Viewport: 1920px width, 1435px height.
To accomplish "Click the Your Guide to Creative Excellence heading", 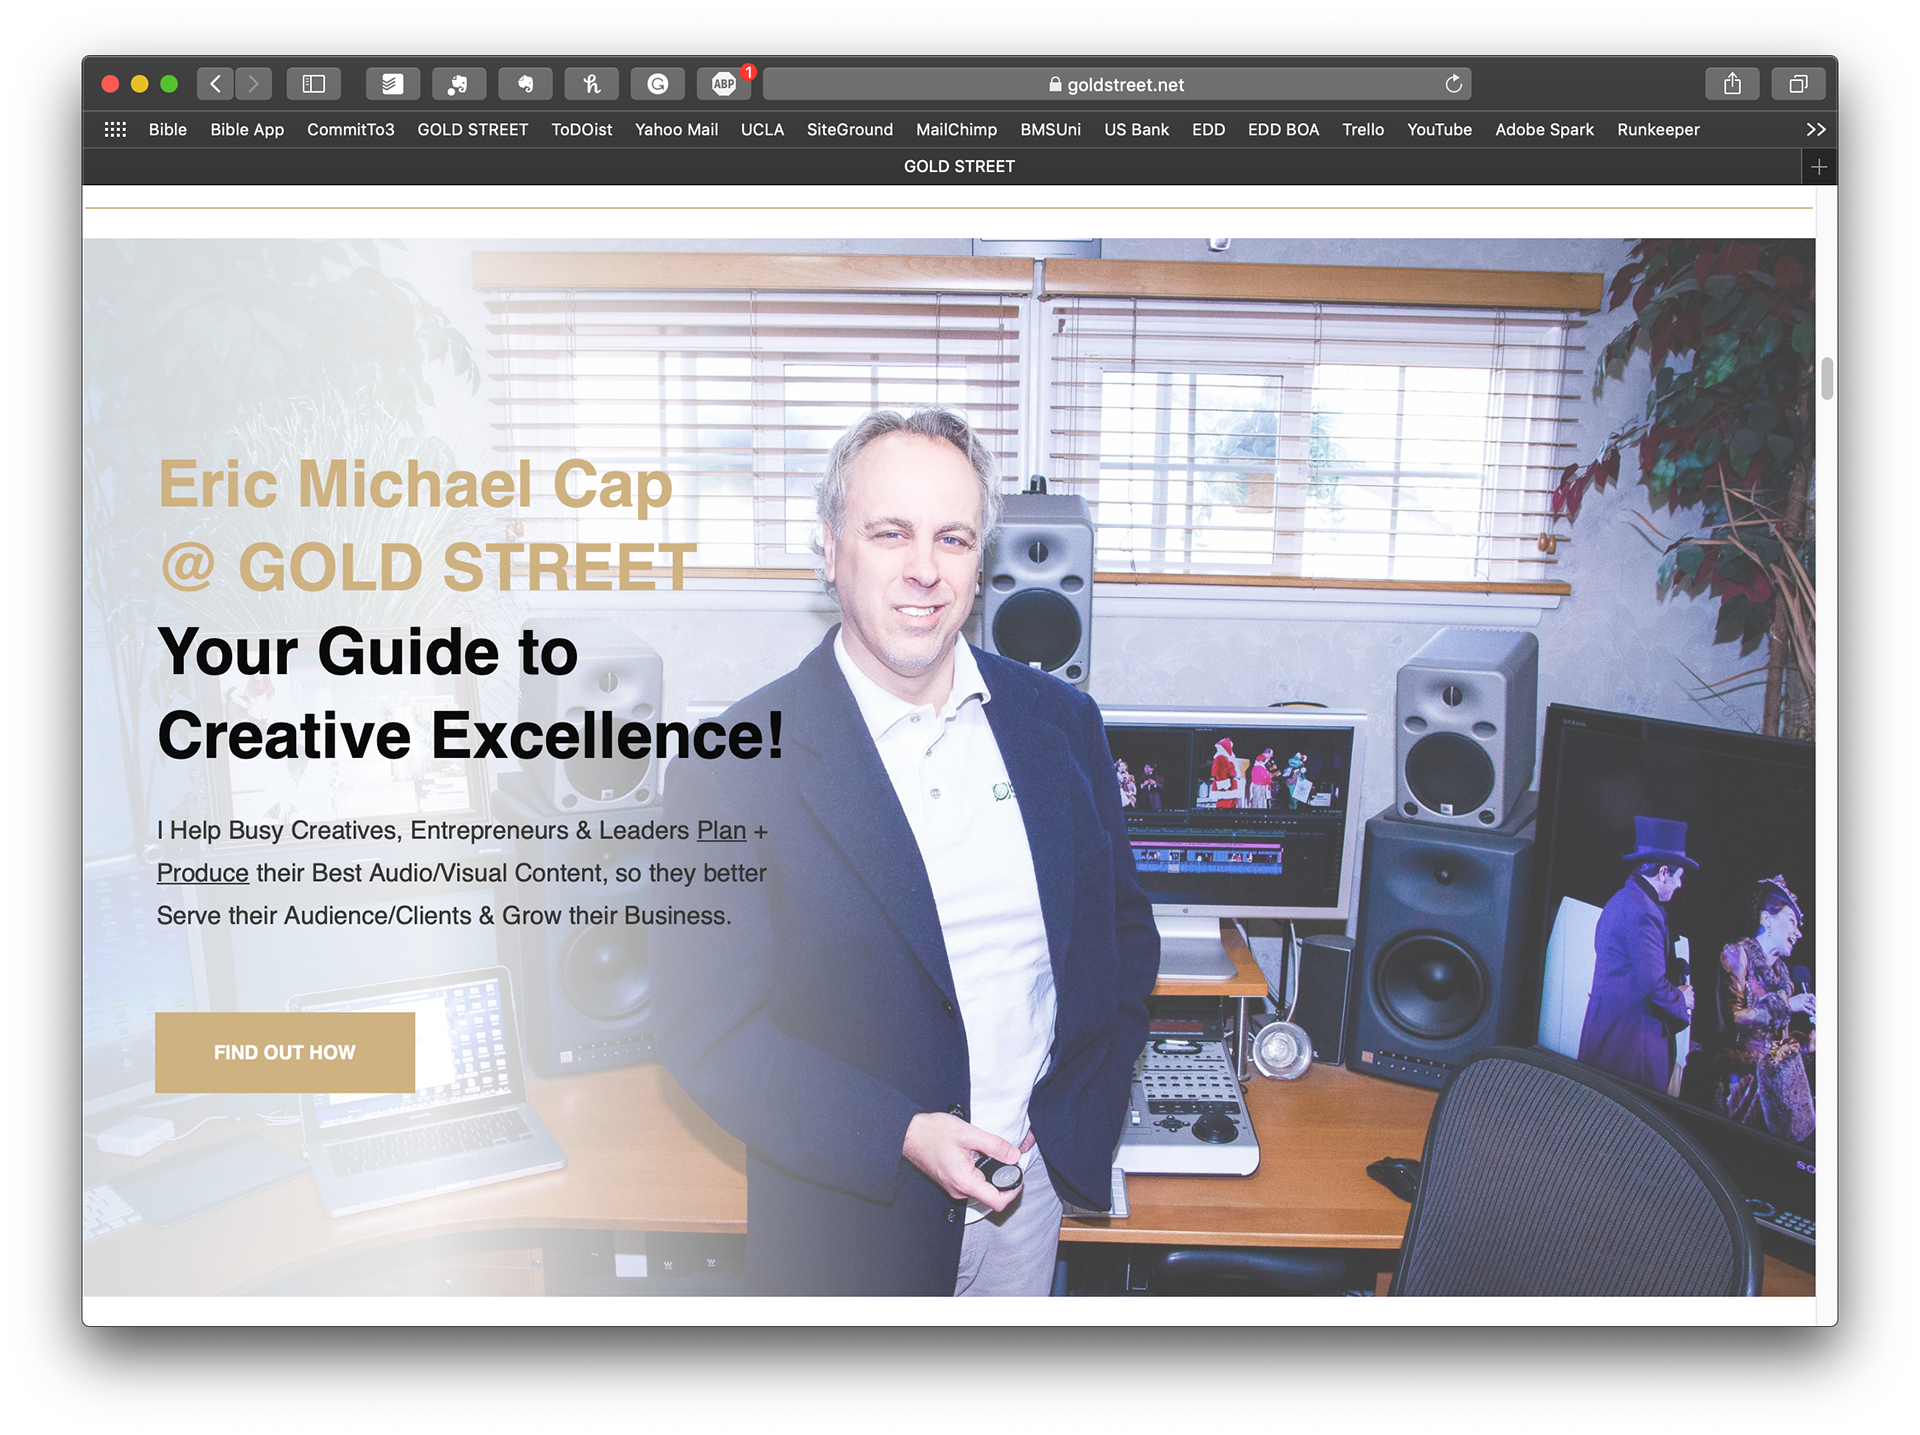I will click(x=470, y=693).
